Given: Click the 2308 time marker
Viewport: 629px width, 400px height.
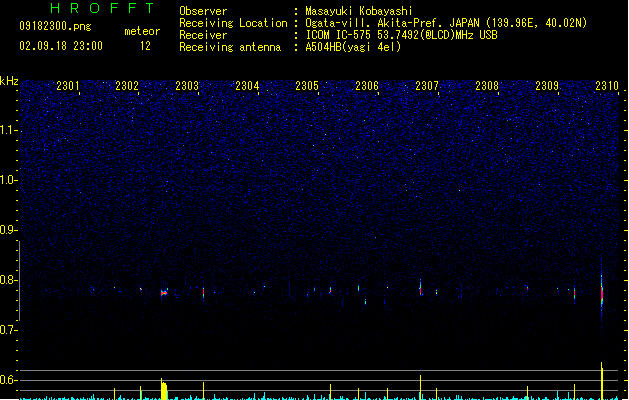Looking at the screenshot, I should click(487, 85).
